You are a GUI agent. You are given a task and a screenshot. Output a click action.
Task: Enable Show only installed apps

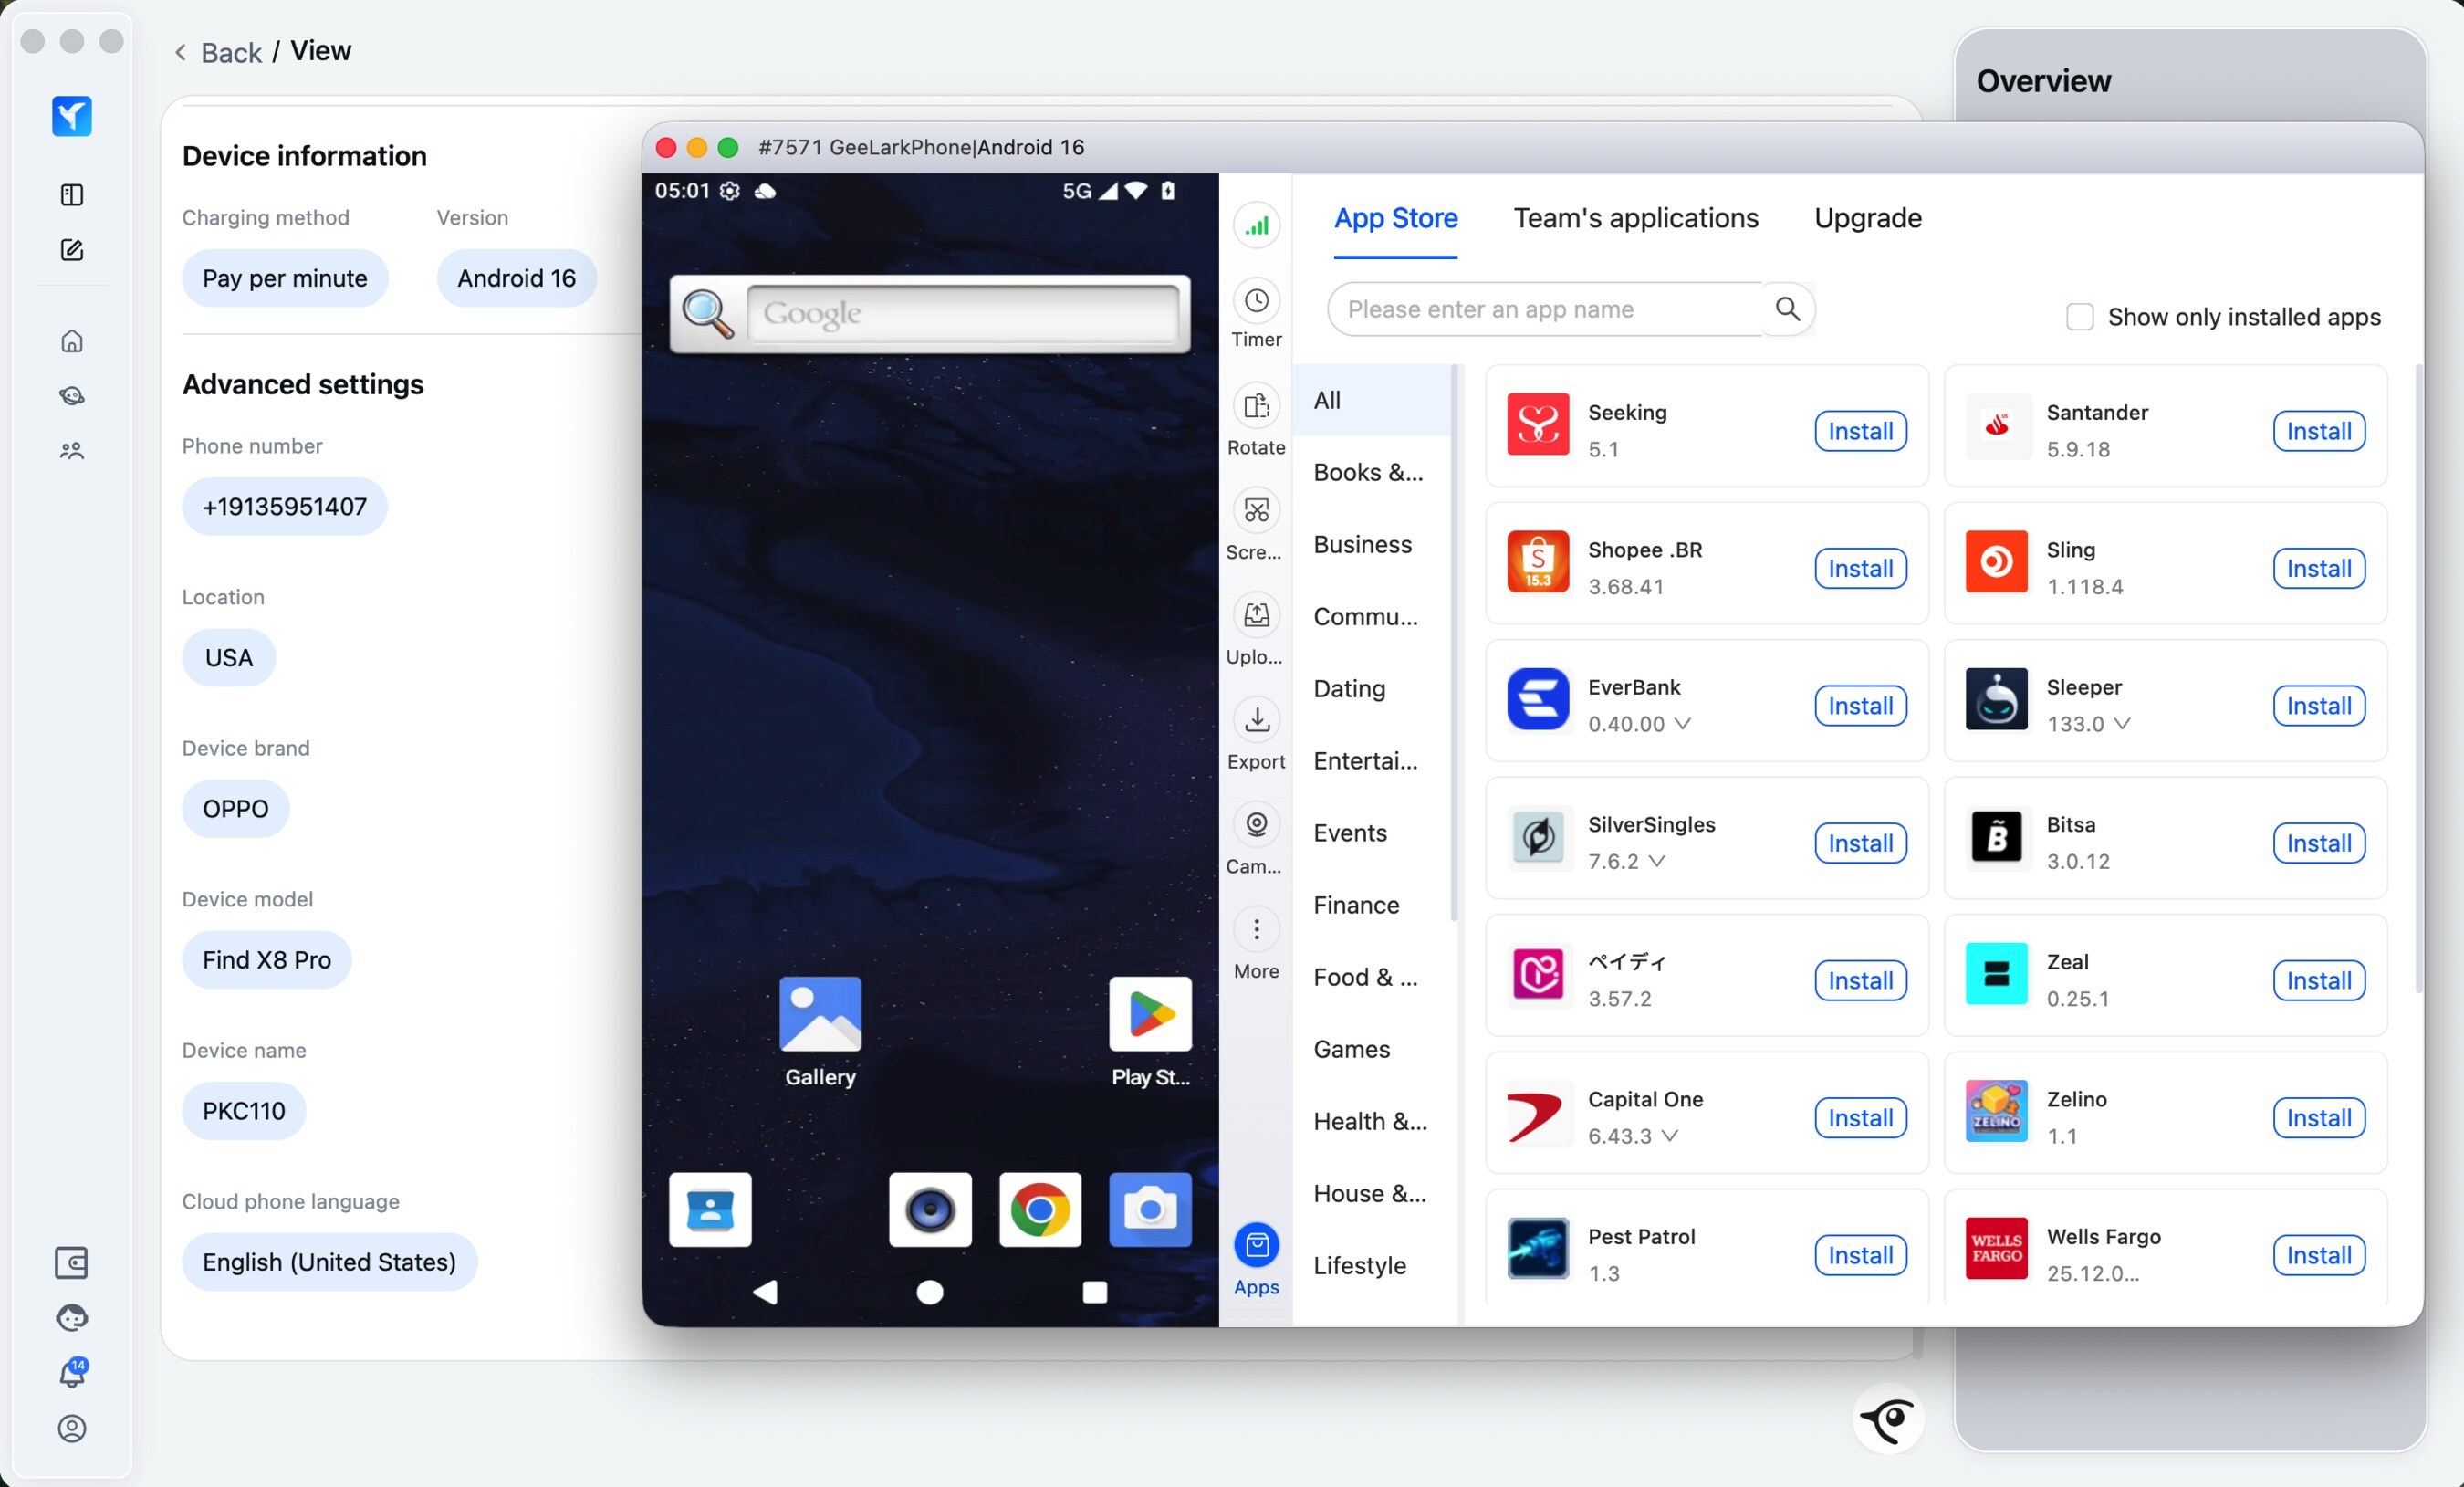coord(2080,316)
